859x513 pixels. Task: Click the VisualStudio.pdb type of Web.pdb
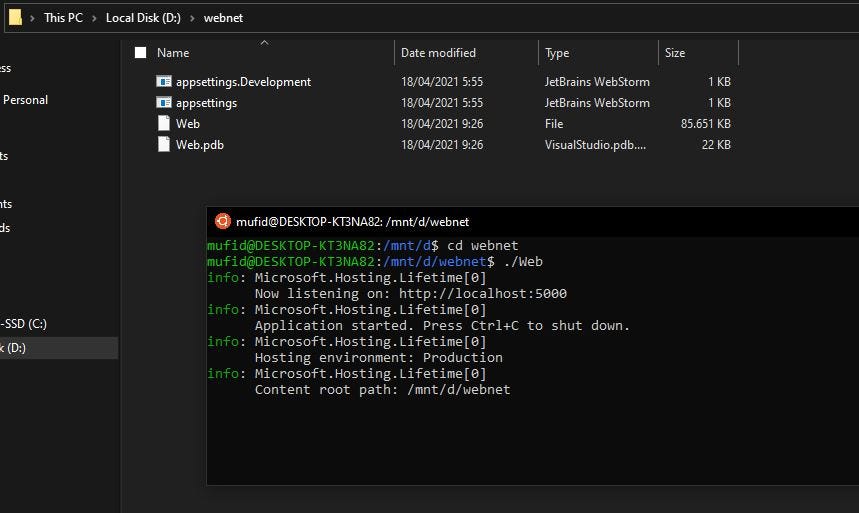point(595,145)
